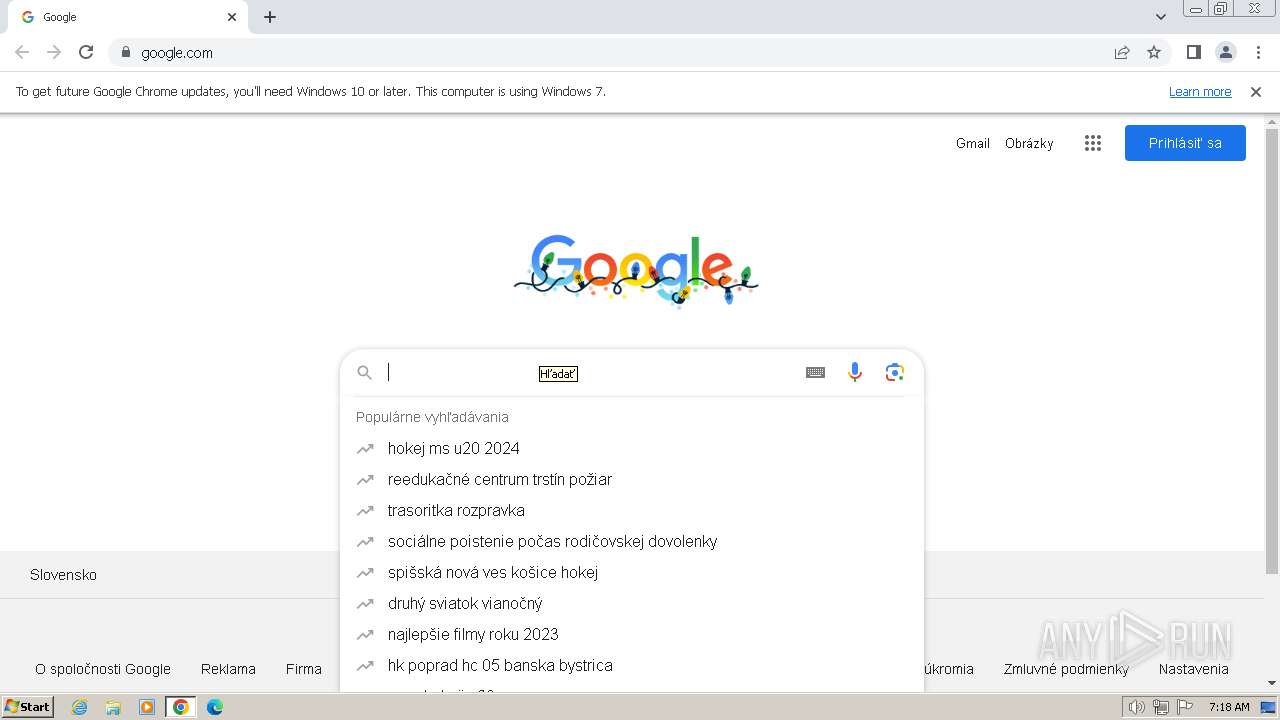Open the Zmluvné podmienky footer link
Image resolution: width=1280 pixels, height=720 pixels.
coord(1066,669)
